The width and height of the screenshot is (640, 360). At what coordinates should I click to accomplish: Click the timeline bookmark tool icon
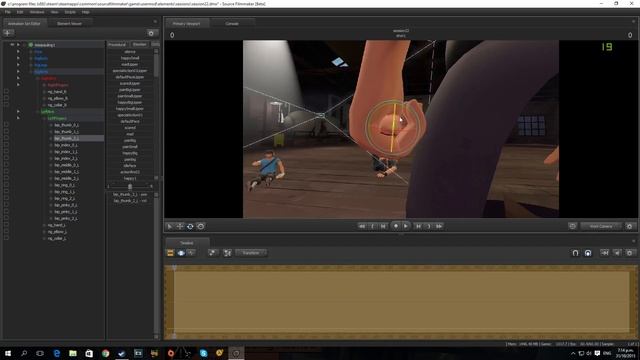click(212, 253)
